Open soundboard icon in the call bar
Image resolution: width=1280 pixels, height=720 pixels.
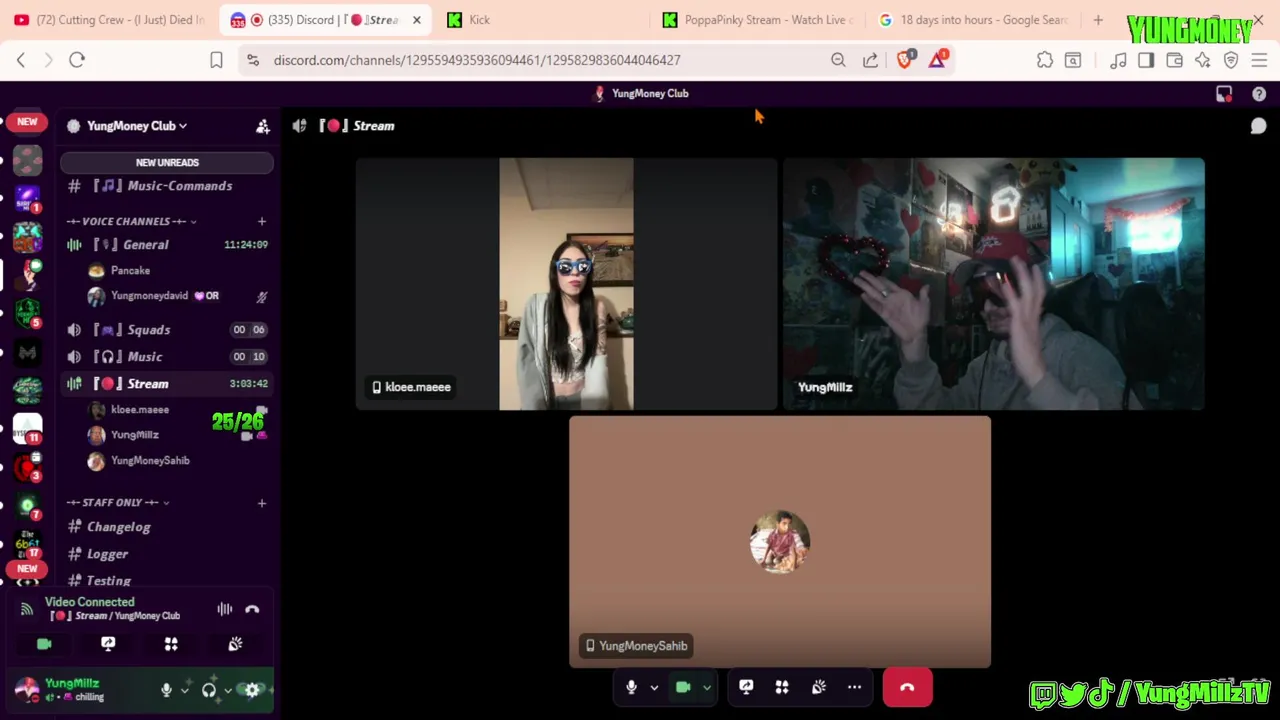pyautogui.click(x=819, y=687)
